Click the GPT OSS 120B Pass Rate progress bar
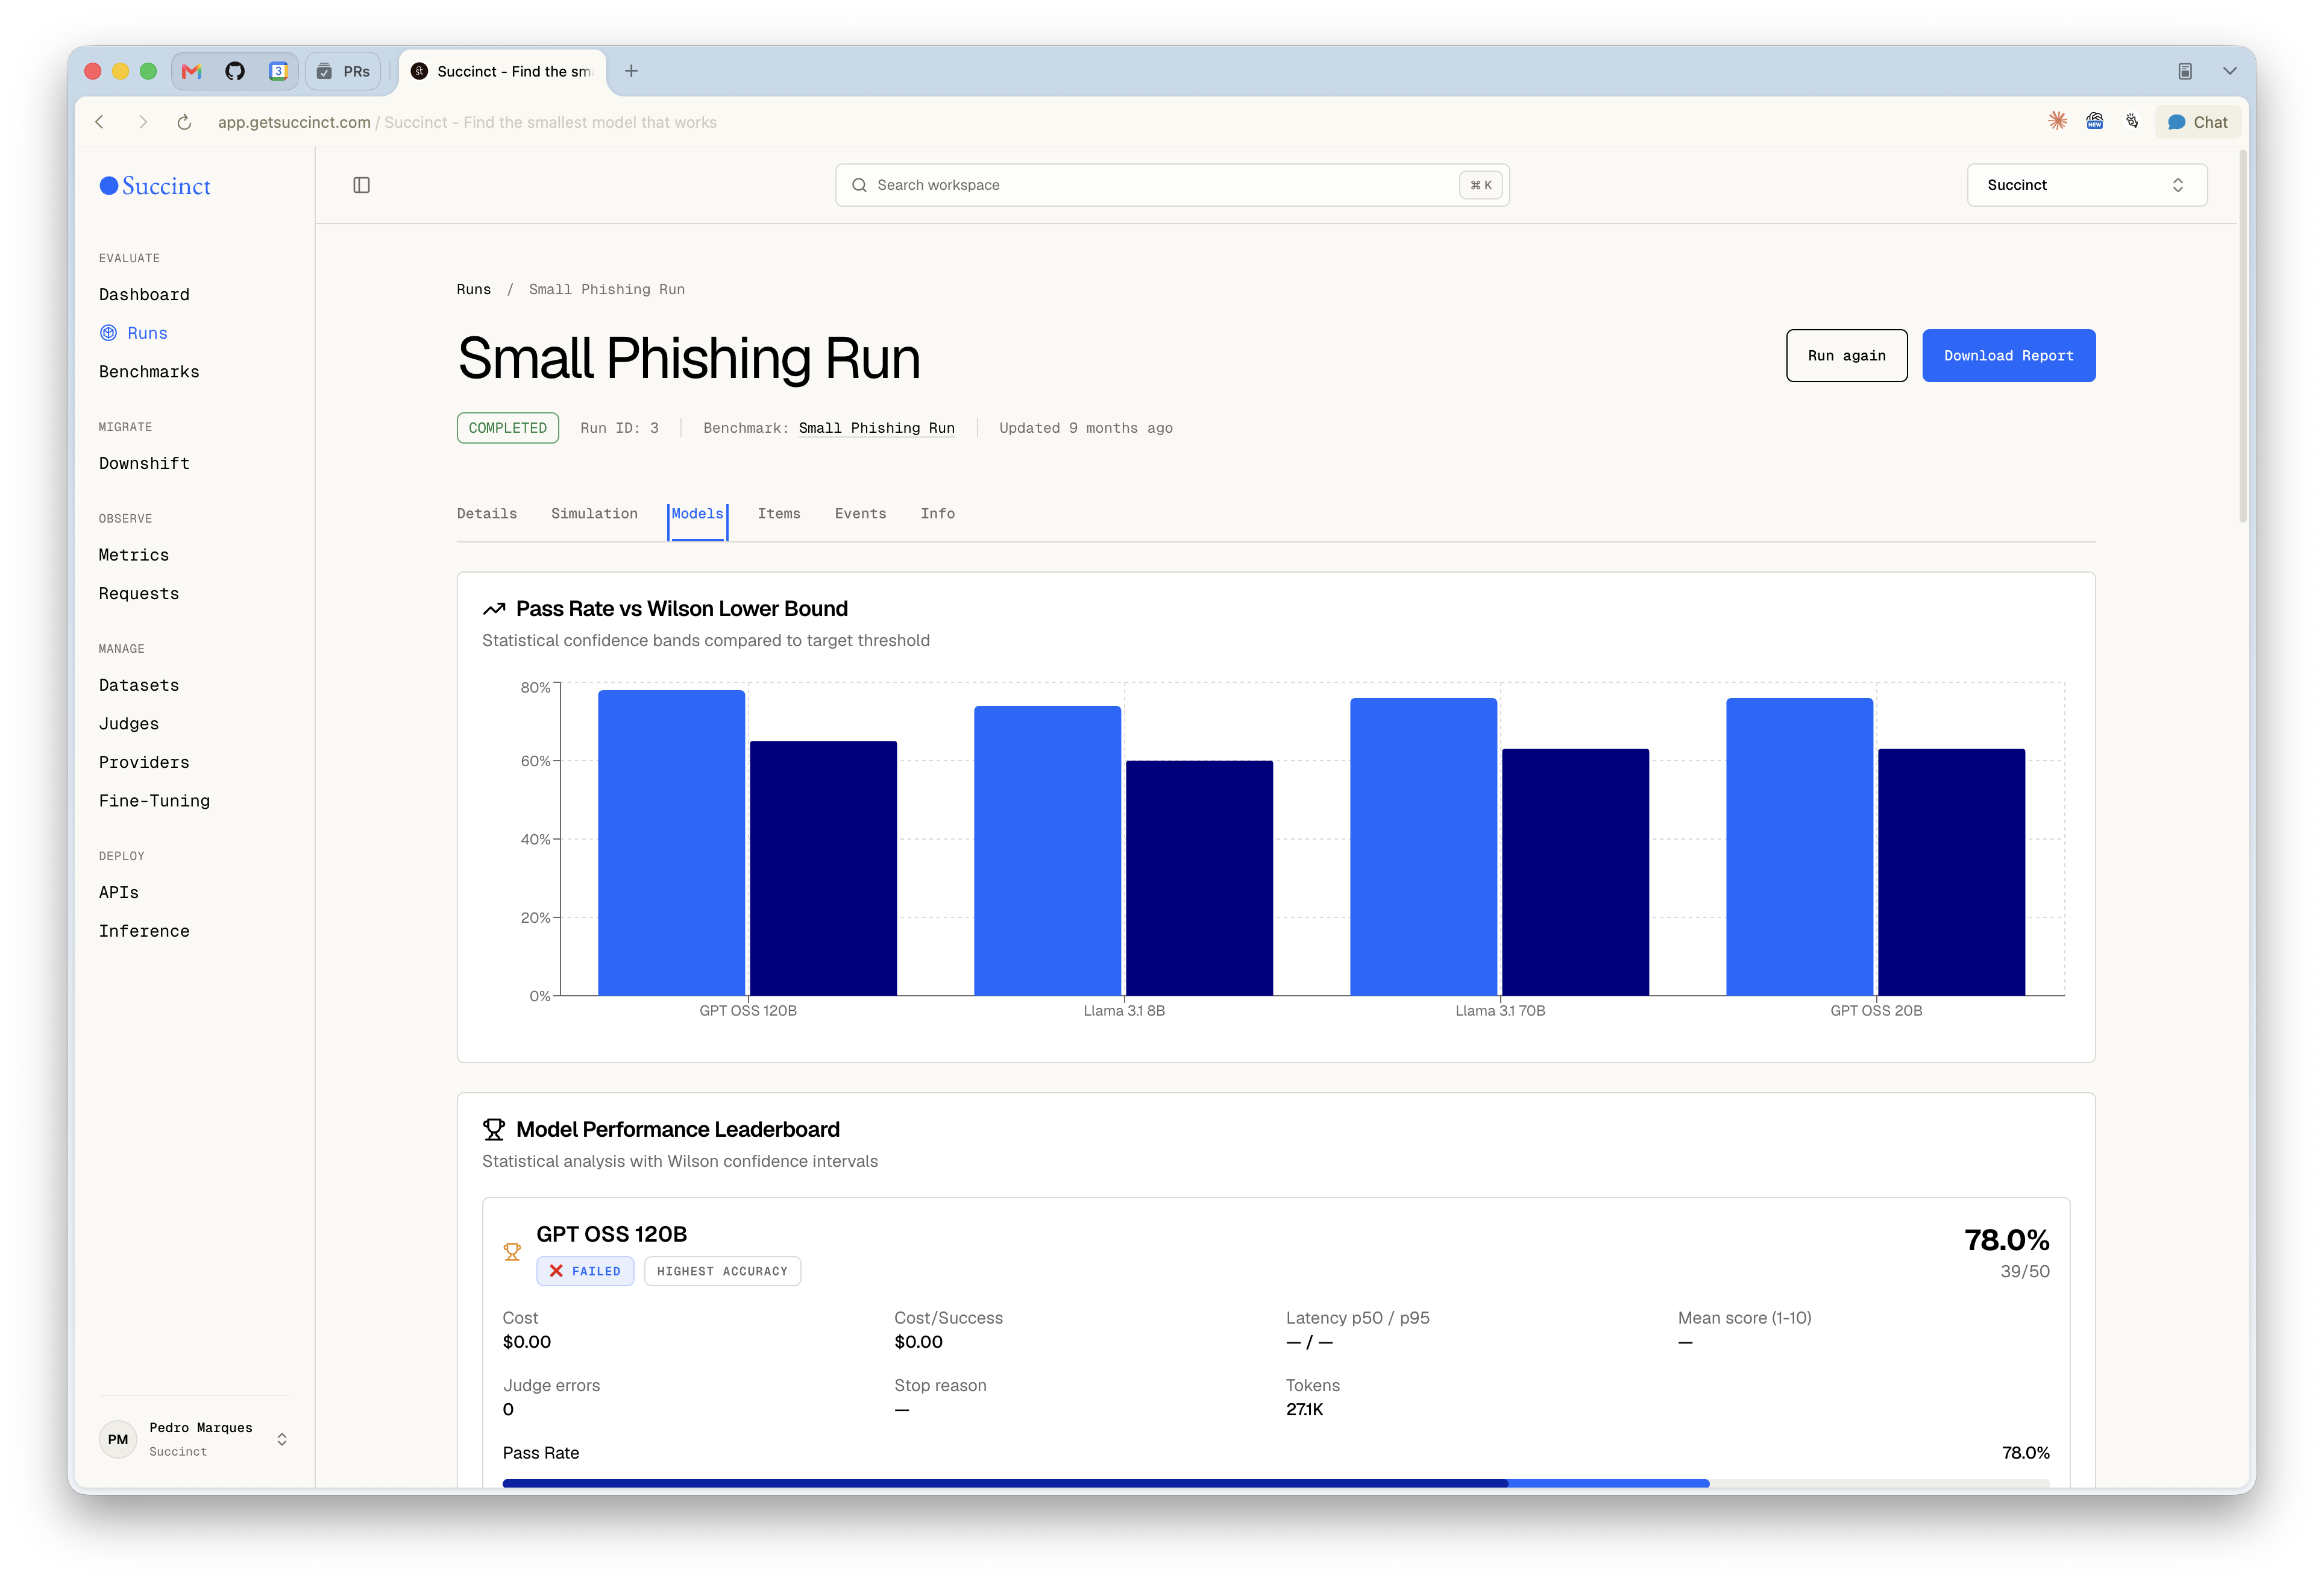 pos(1275,1483)
